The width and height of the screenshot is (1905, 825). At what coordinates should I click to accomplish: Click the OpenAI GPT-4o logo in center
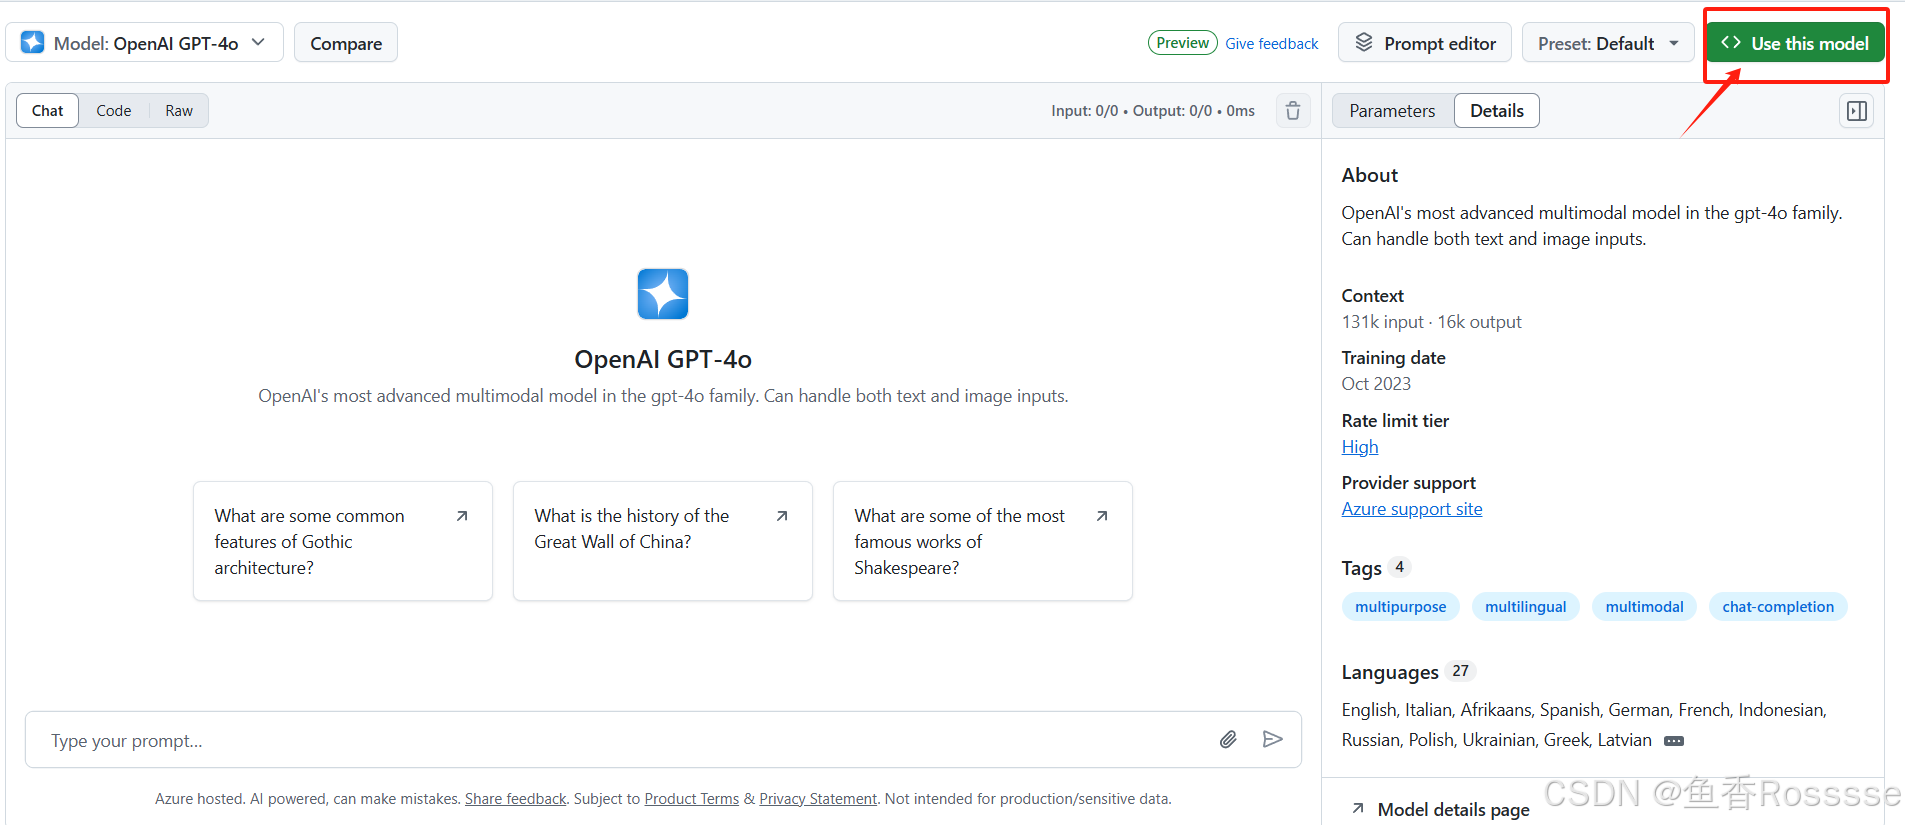(x=663, y=294)
